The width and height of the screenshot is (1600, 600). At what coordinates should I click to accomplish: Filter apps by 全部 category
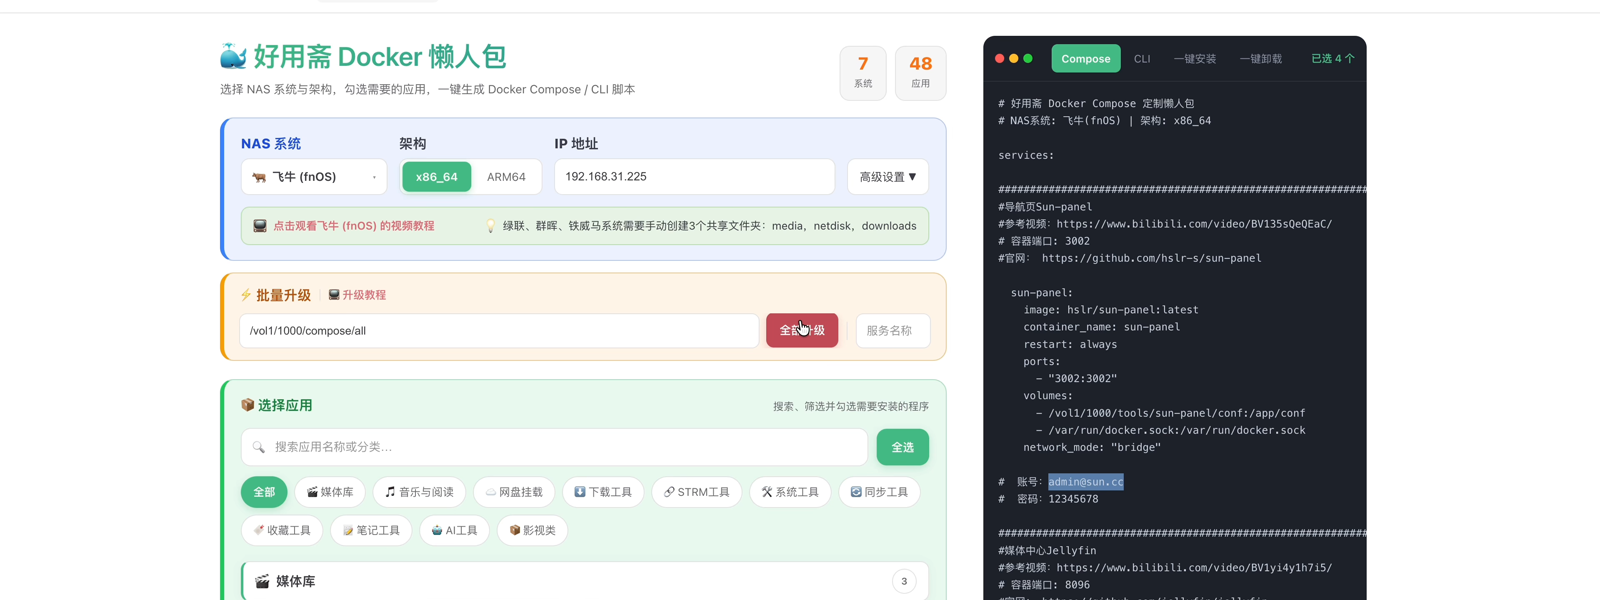click(x=264, y=492)
